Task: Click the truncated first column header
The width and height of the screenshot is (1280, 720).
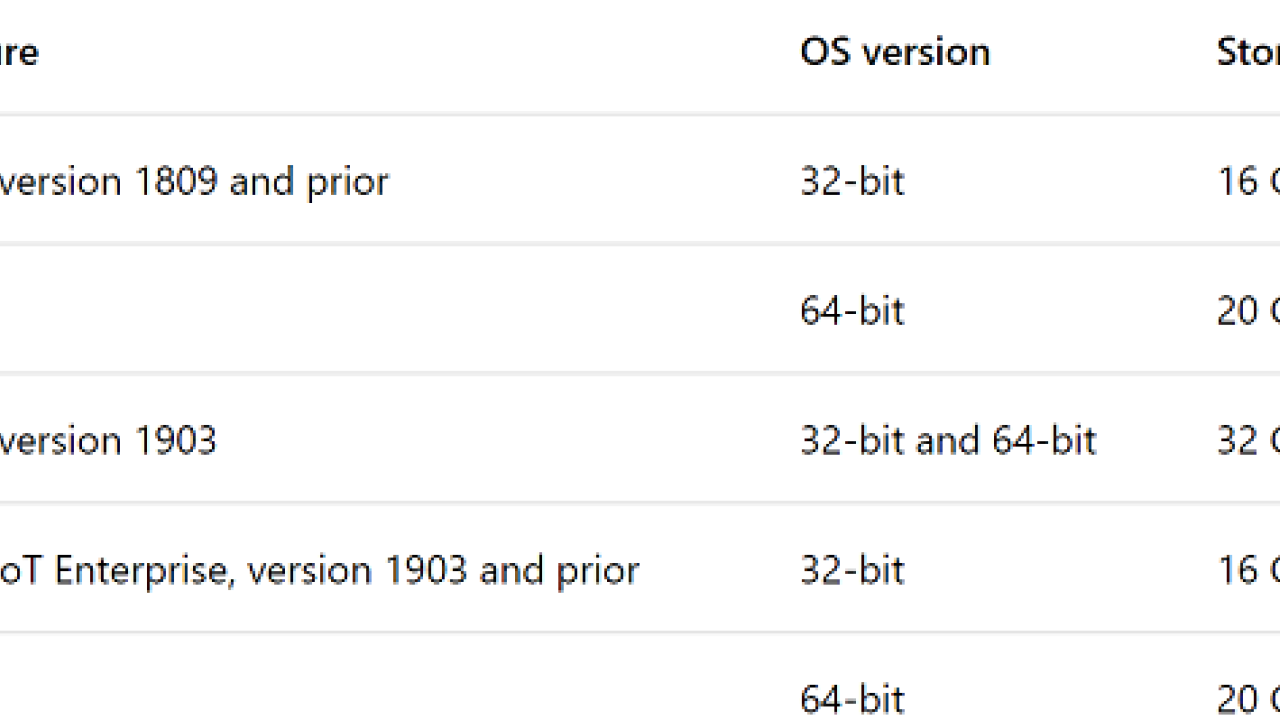Action: click(x=19, y=52)
